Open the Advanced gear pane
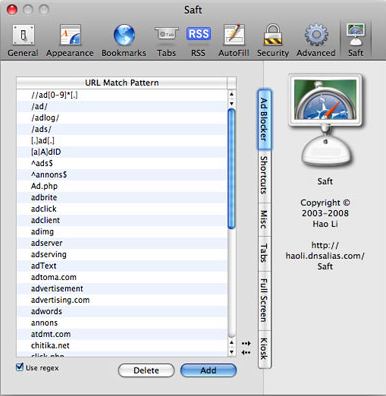The image size is (386, 396). (x=316, y=40)
